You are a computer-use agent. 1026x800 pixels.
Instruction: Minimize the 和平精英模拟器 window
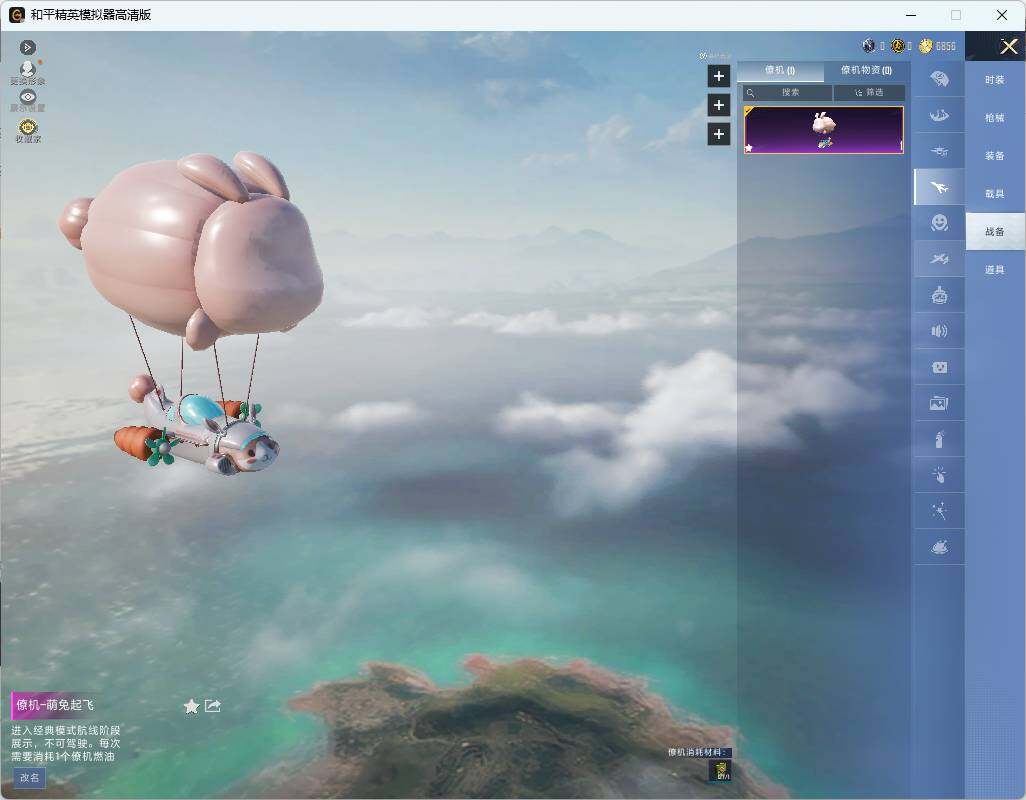(x=911, y=15)
